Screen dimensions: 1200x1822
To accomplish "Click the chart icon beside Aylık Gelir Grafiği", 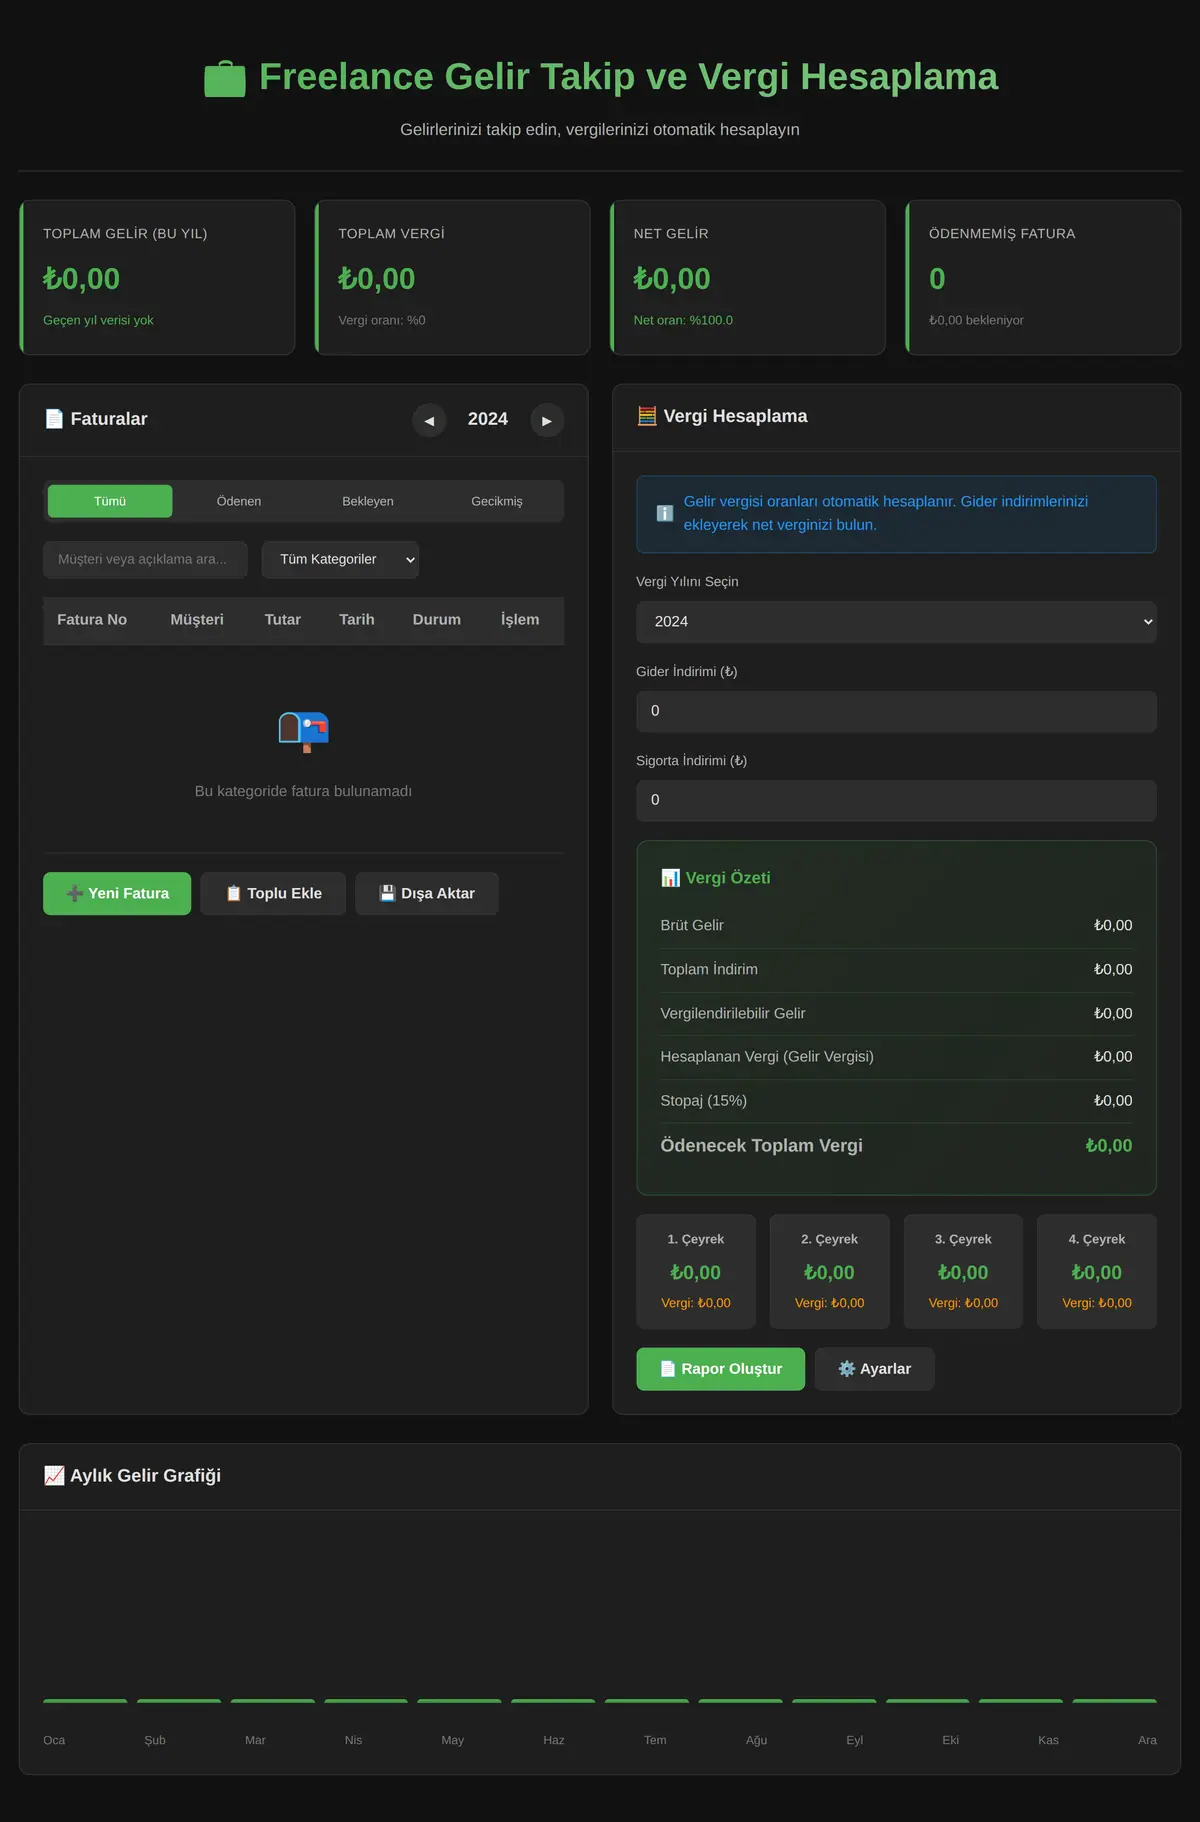I will [x=54, y=1476].
